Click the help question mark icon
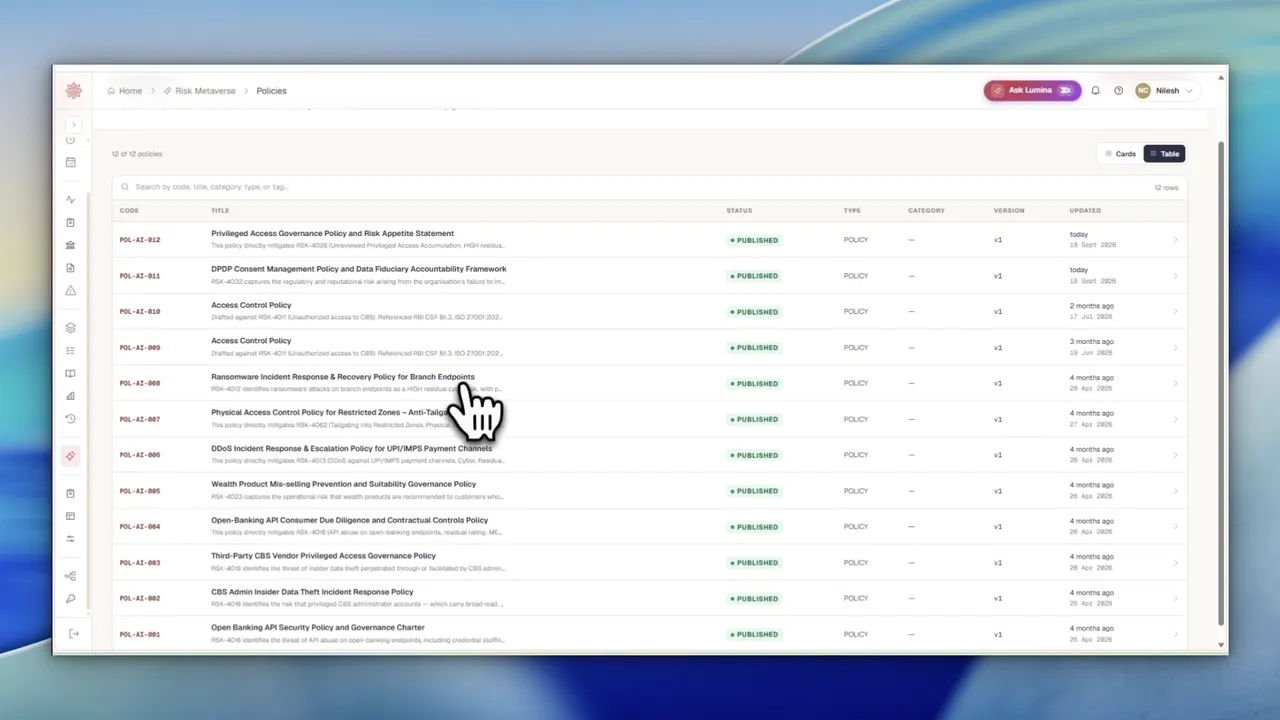The height and width of the screenshot is (720, 1280). [x=1118, y=90]
